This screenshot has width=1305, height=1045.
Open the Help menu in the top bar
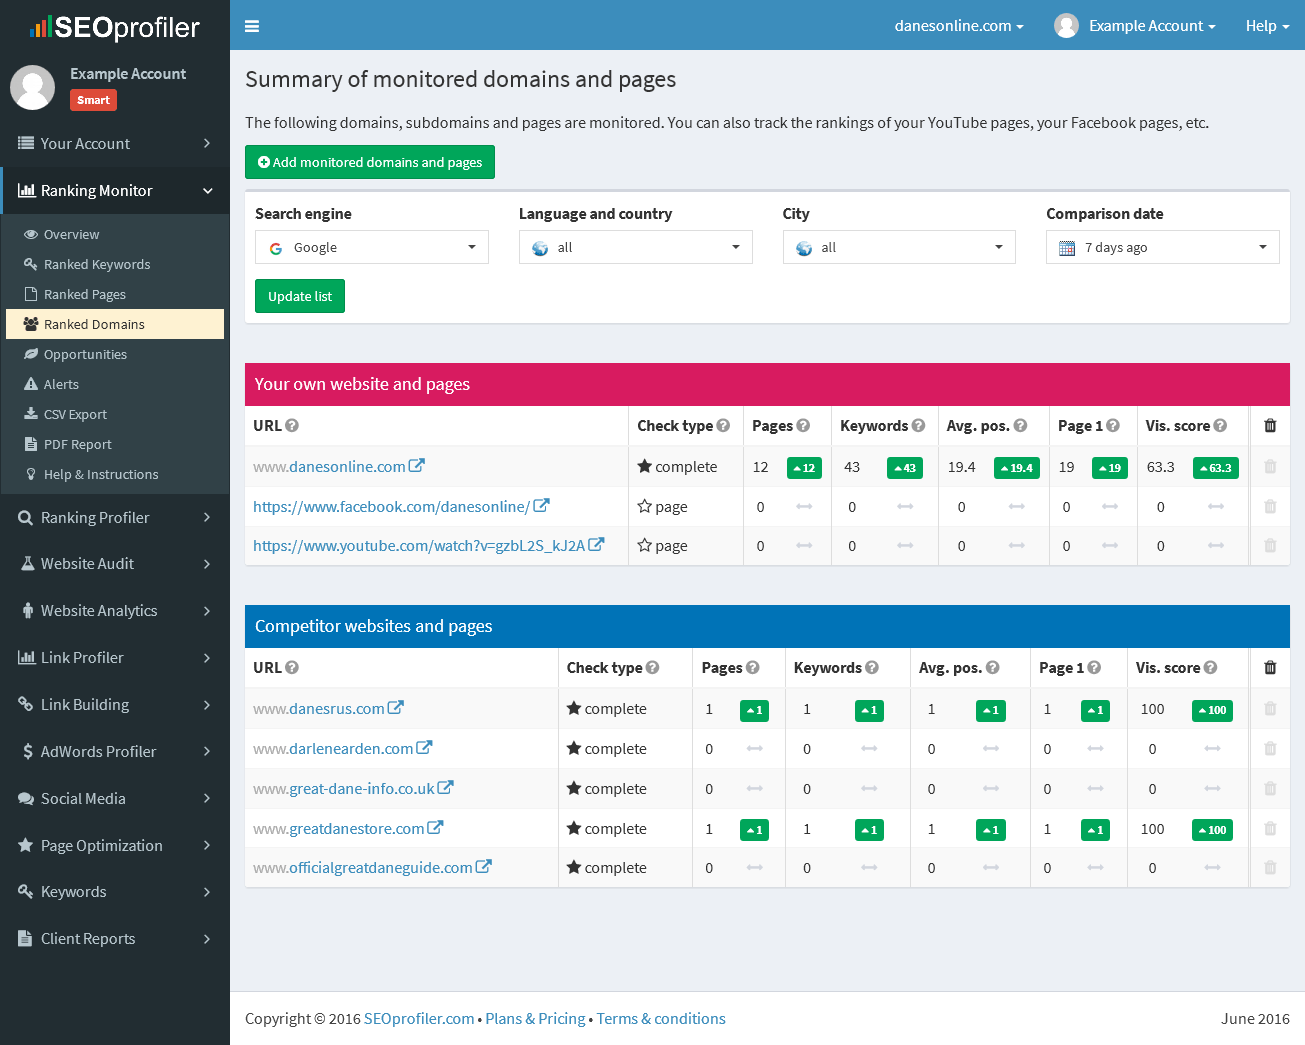(1267, 26)
